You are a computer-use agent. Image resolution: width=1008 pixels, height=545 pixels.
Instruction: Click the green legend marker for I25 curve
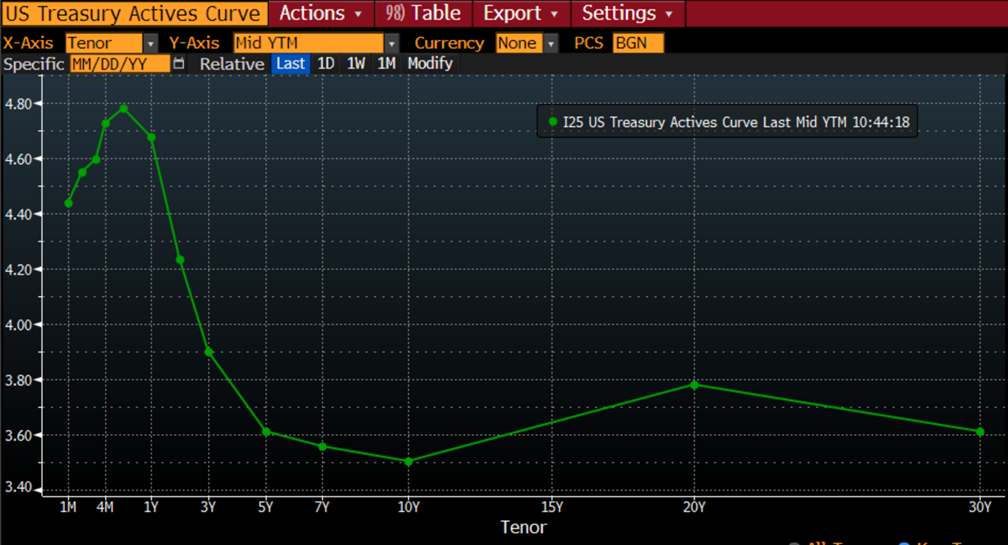[x=552, y=122]
